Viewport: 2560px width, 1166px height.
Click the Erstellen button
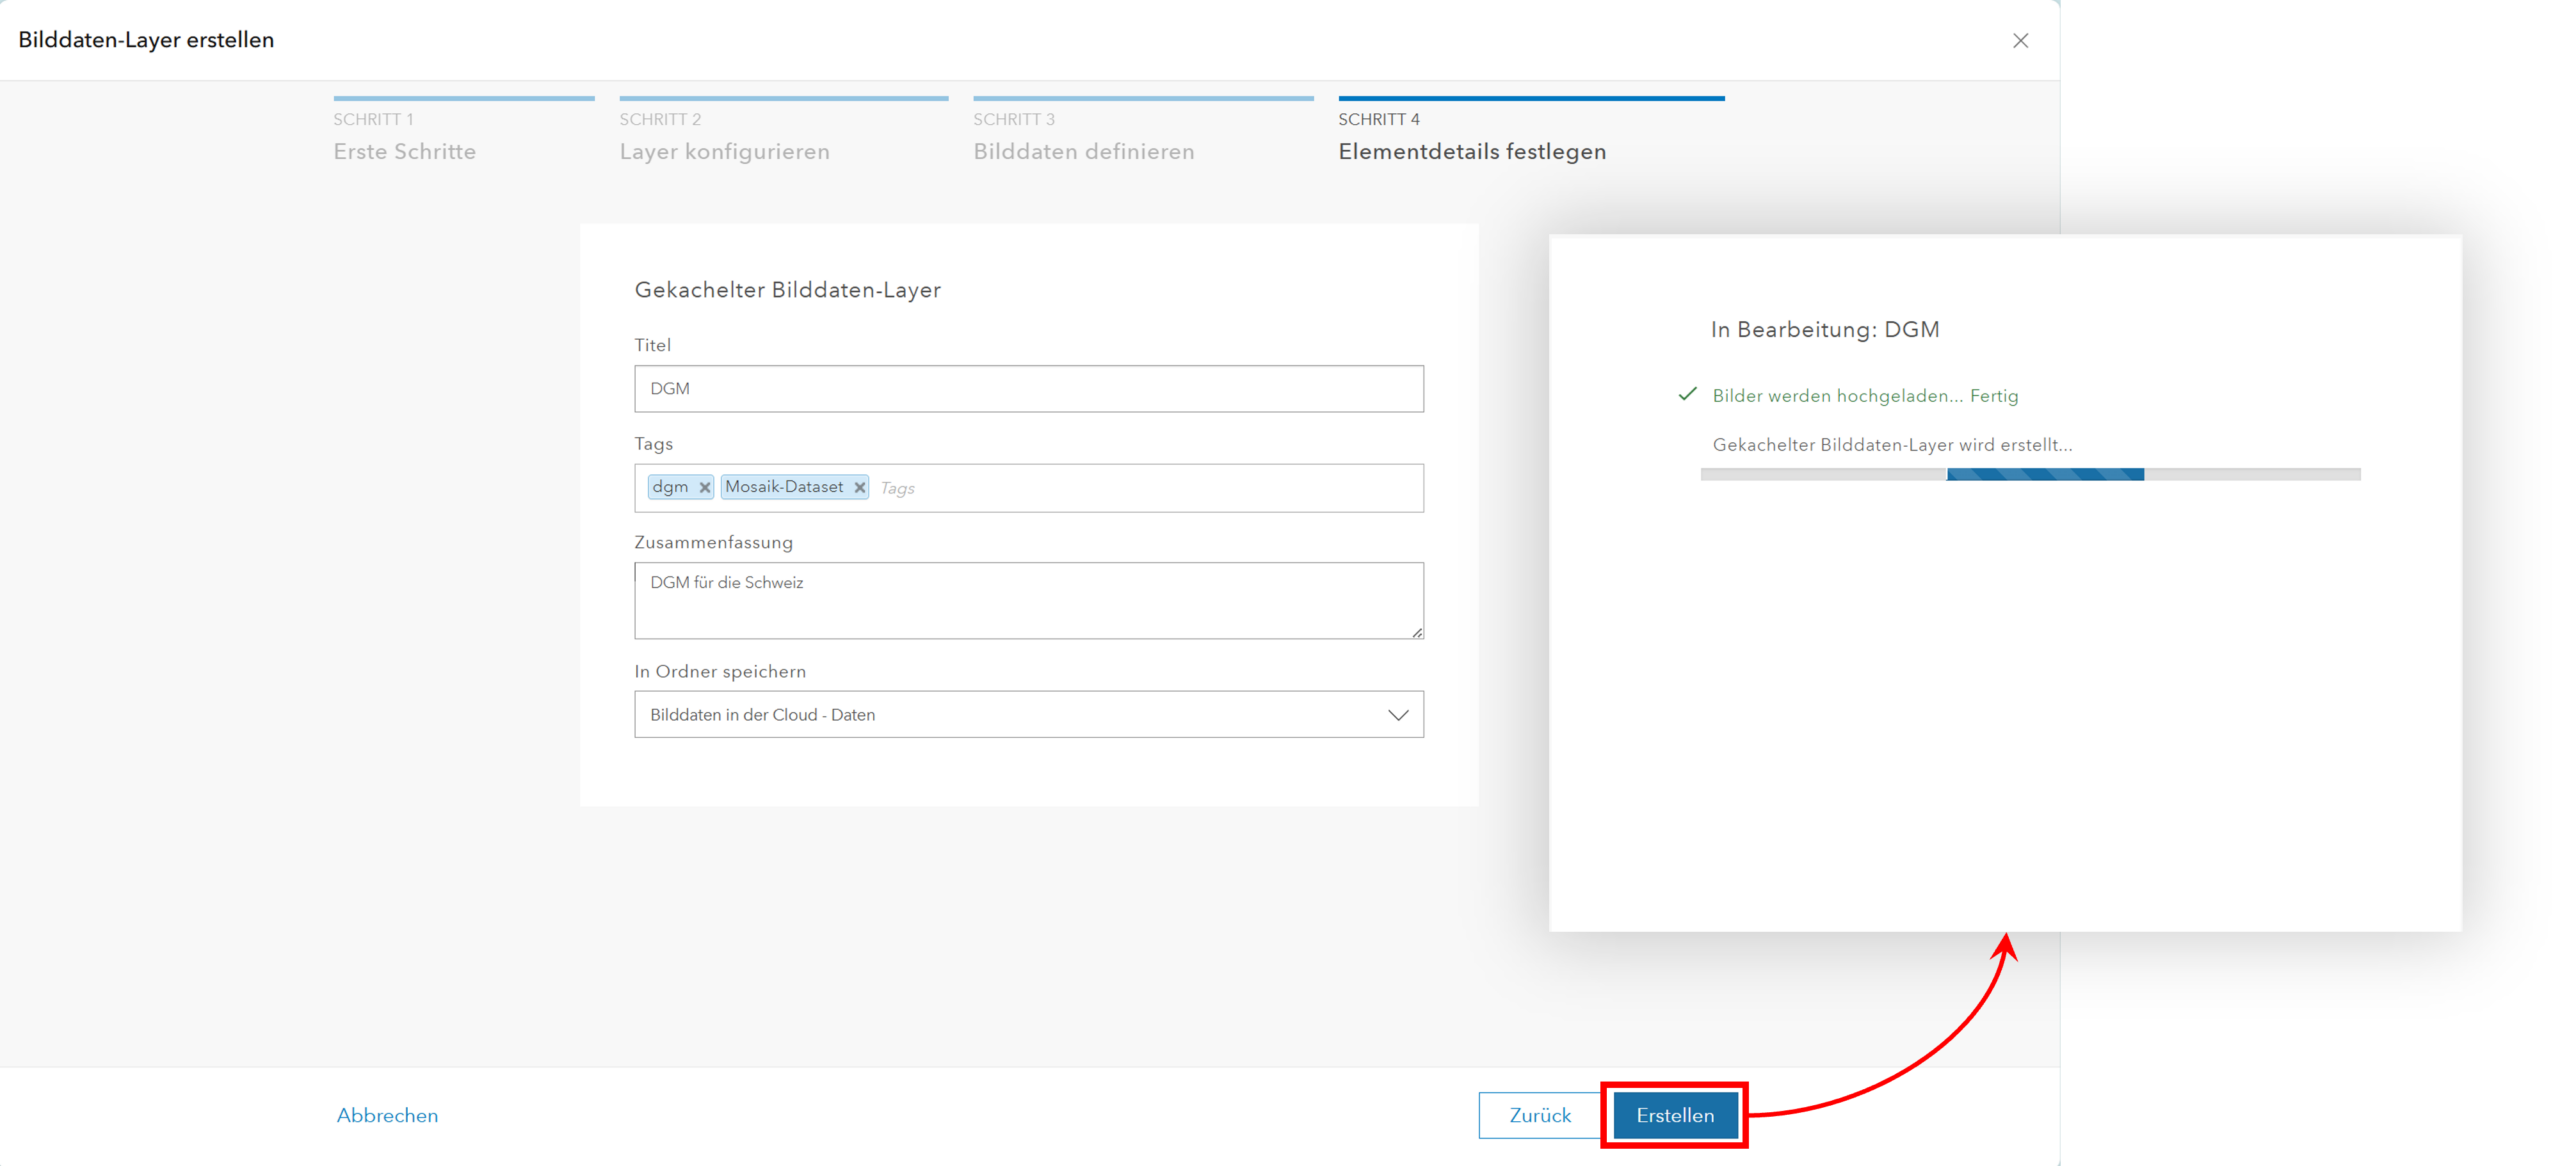1674,1115
